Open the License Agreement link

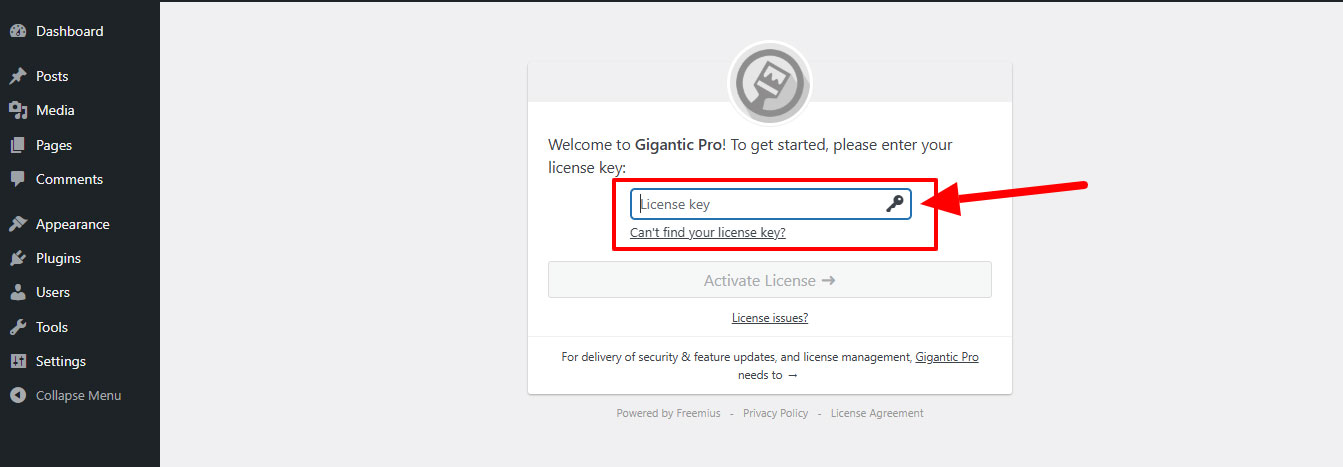coord(877,413)
